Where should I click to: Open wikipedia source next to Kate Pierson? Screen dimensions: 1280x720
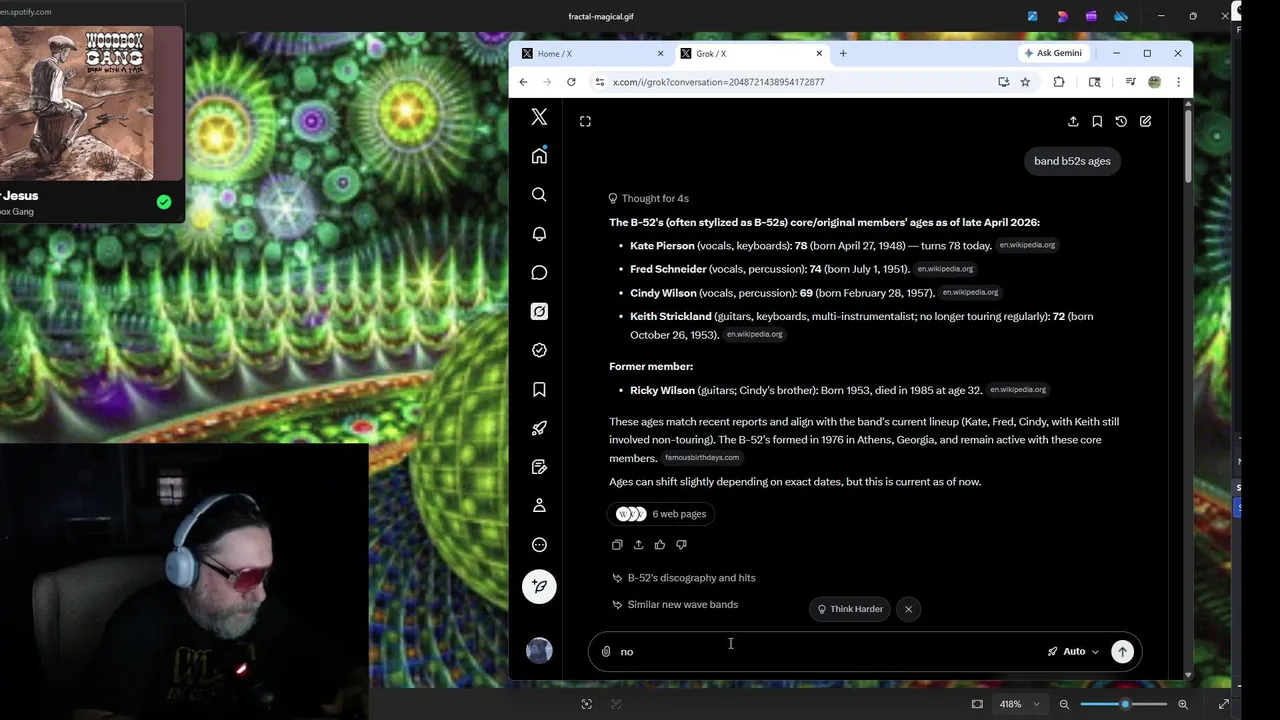tap(1027, 245)
